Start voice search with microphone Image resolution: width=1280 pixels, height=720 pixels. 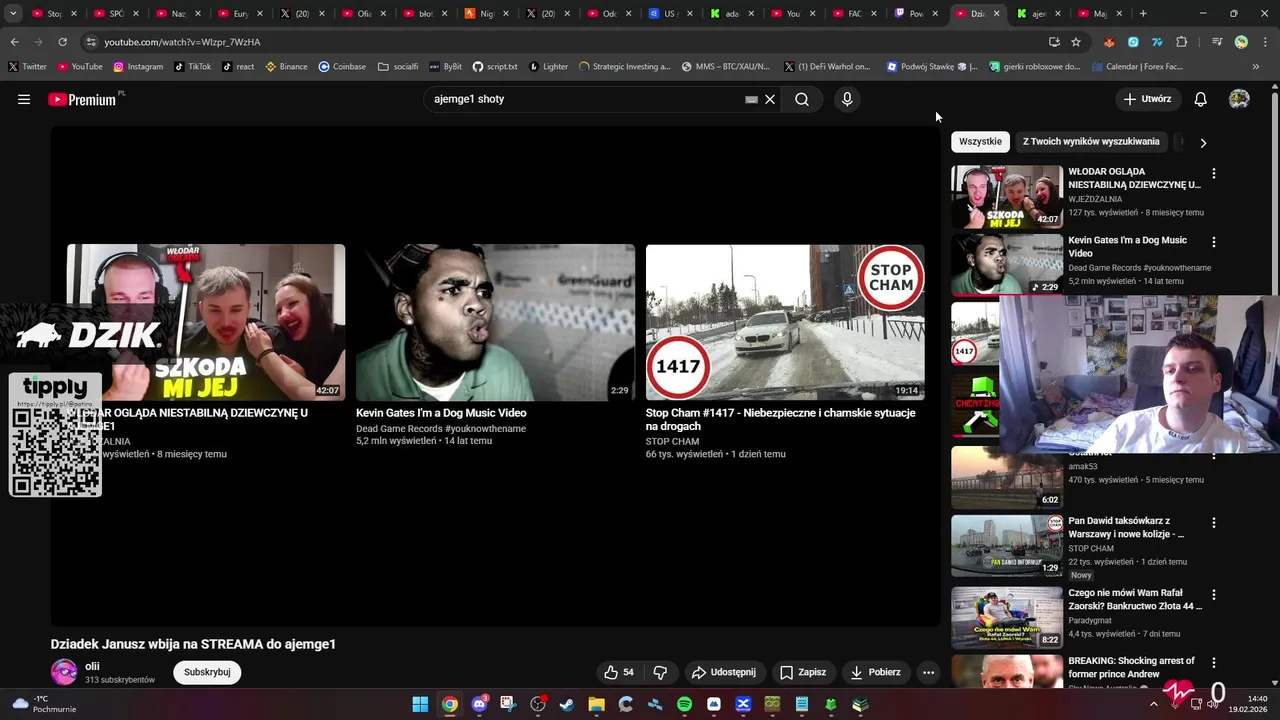tap(847, 99)
